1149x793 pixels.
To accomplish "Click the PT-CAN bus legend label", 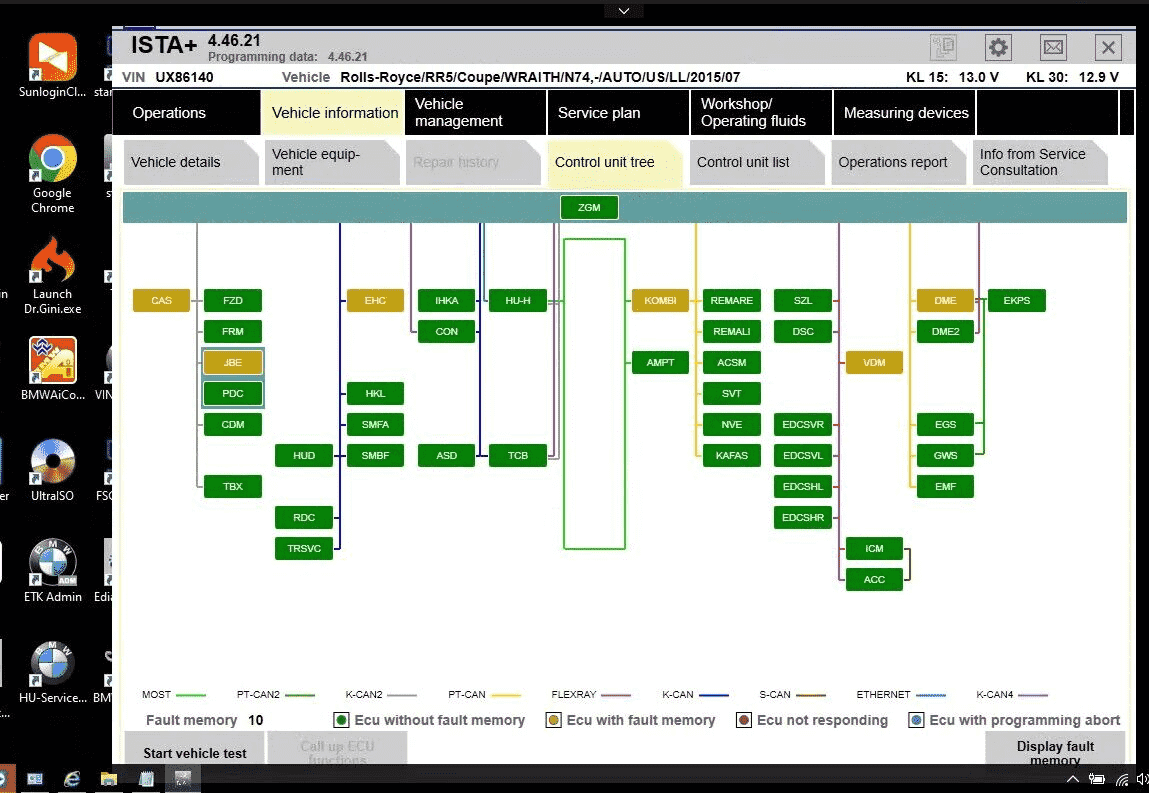I will click(x=467, y=694).
